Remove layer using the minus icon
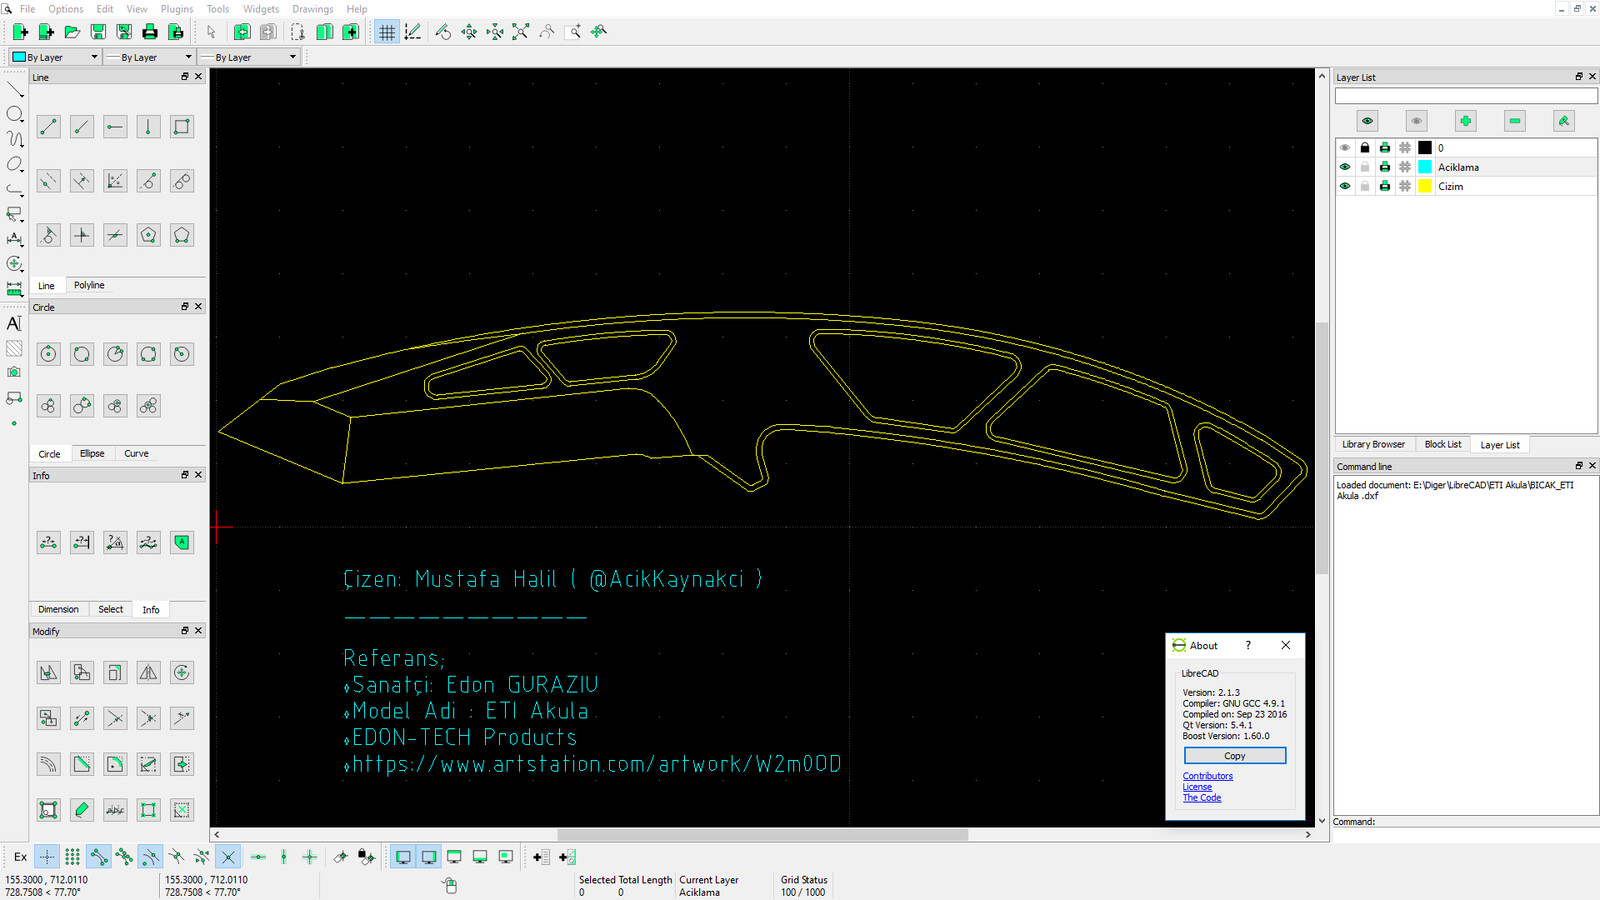This screenshot has height=900, width=1600. 1514,121
